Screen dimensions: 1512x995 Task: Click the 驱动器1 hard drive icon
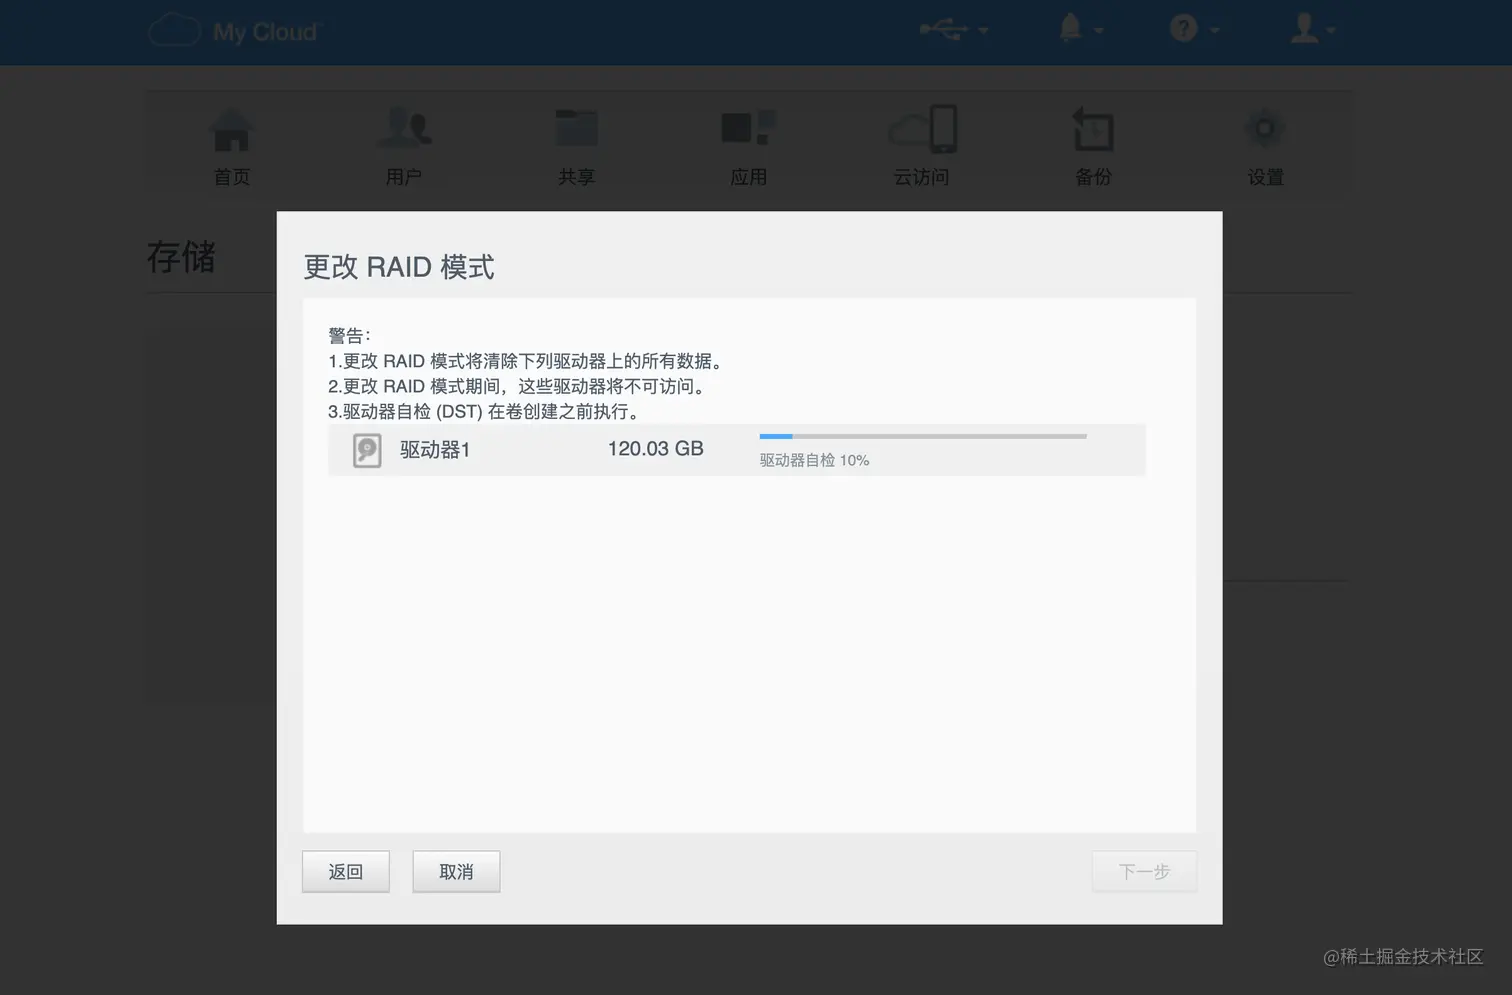(x=366, y=450)
